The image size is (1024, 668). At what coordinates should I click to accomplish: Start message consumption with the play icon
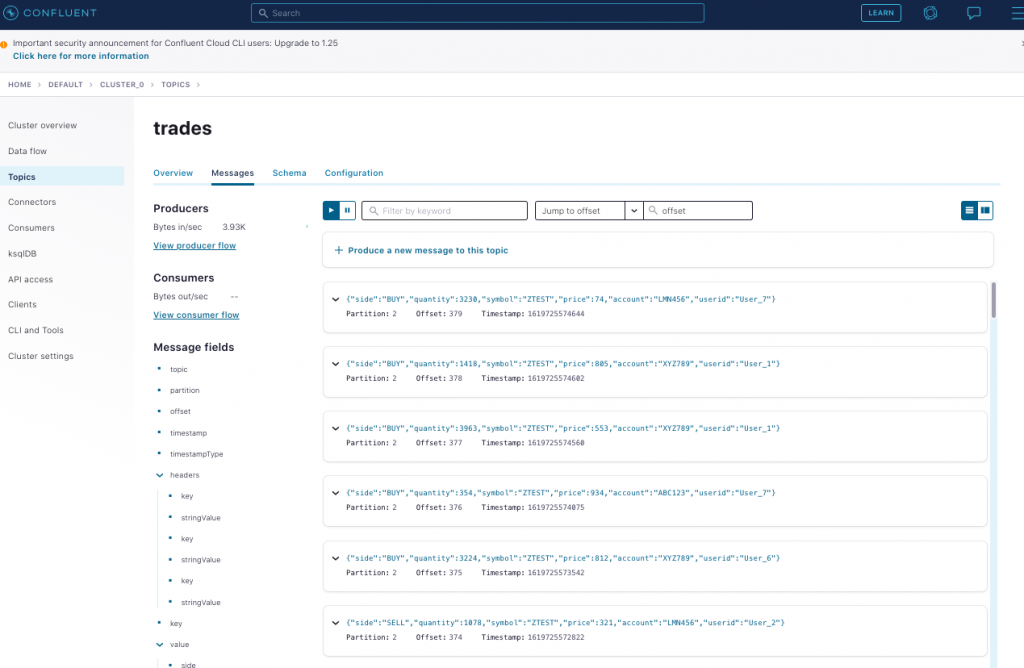click(x=330, y=210)
